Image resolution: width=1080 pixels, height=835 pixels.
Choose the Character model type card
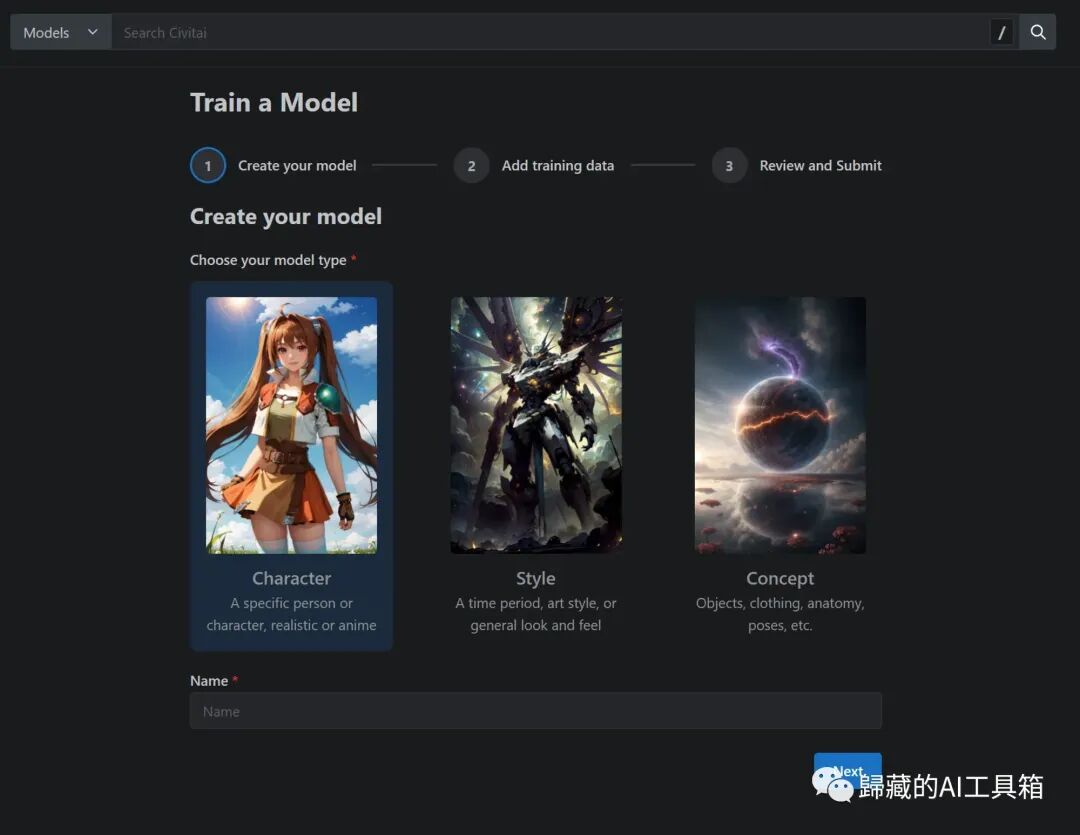click(291, 466)
